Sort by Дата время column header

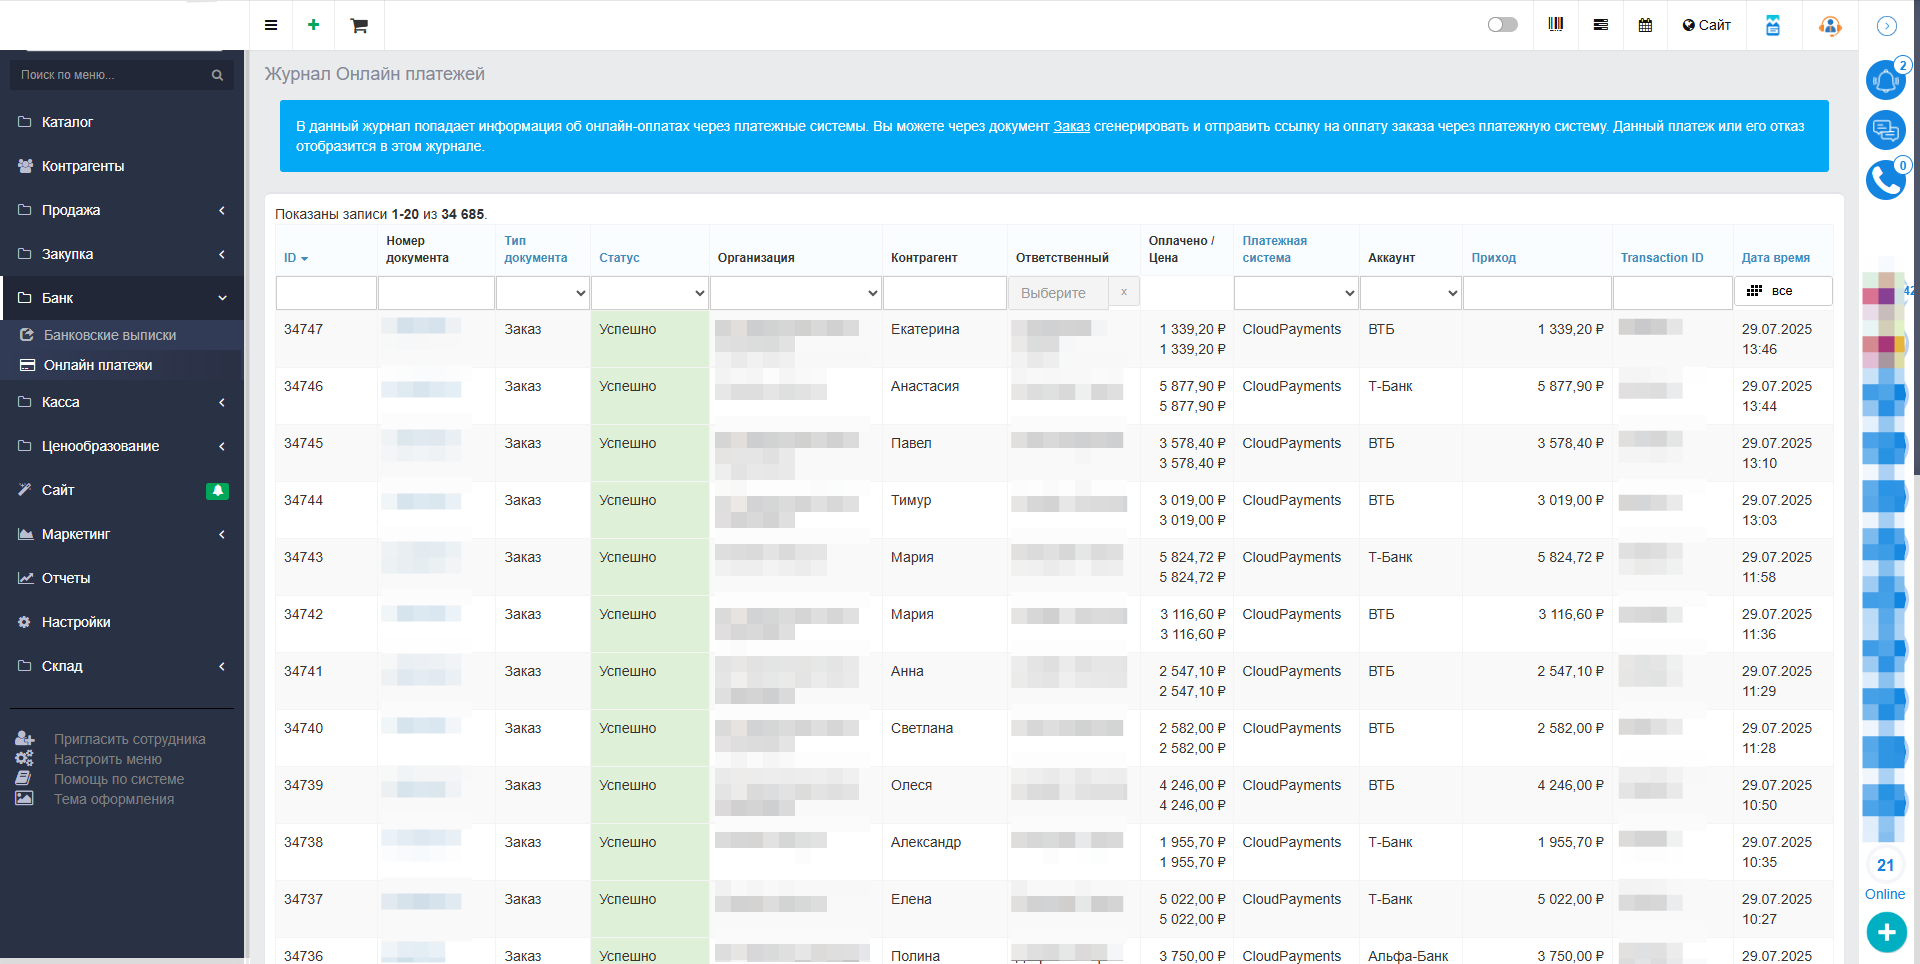pyautogui.click(x=1775, y=258)
